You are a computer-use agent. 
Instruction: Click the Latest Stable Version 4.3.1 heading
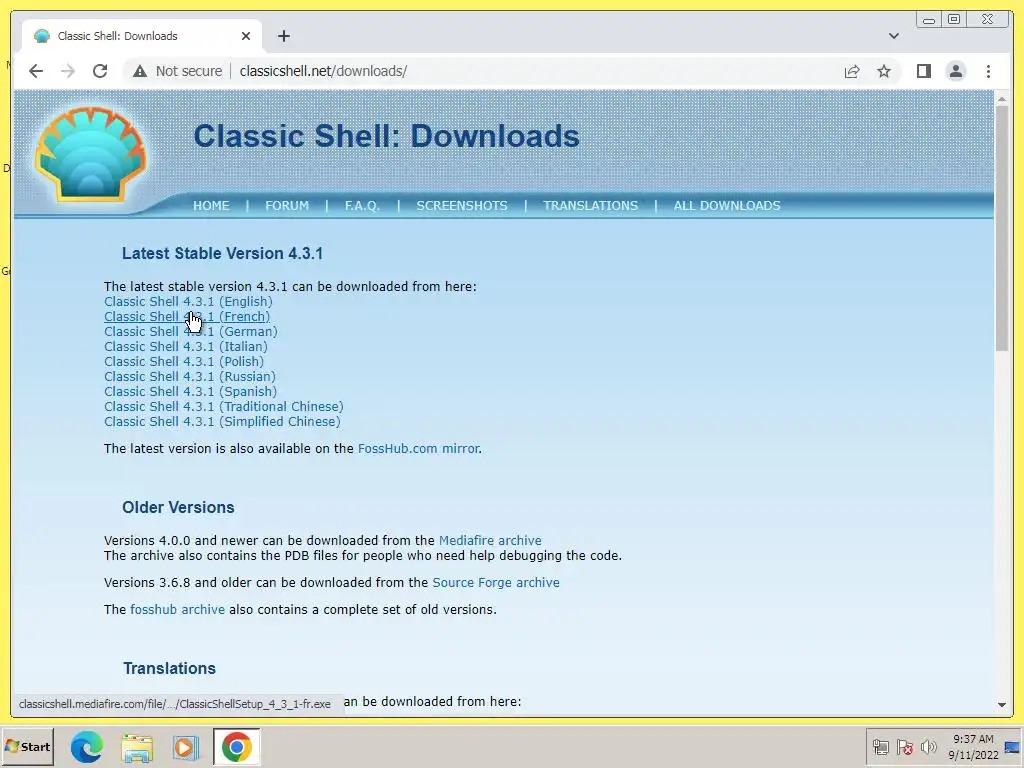(222, 253)
